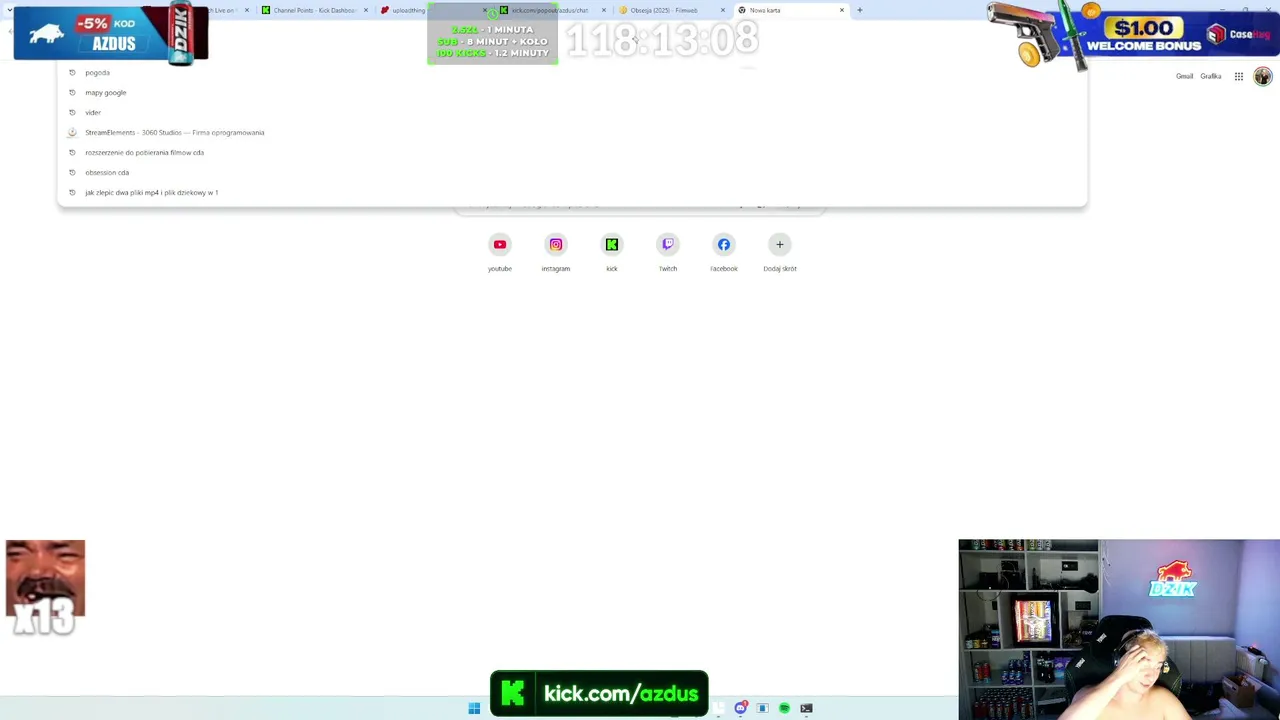The height and width of the screenshot is (720, 1280).
Task: Open a new browser tab with plus
Action: click(x=859, y=10)
